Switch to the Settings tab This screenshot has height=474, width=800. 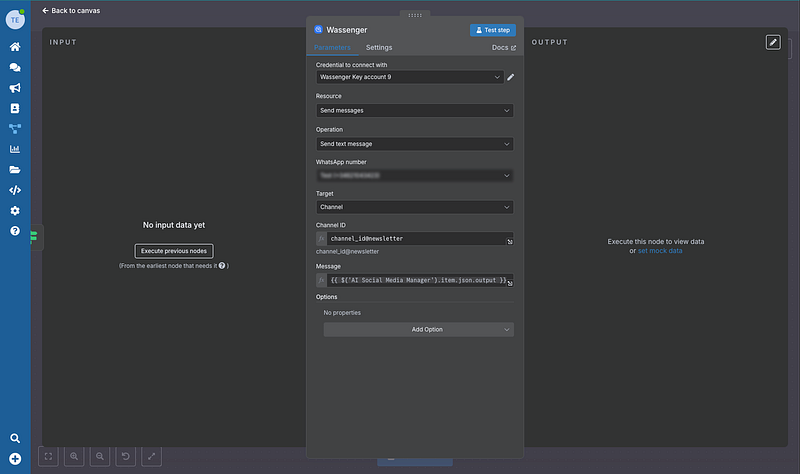(379, 48)
